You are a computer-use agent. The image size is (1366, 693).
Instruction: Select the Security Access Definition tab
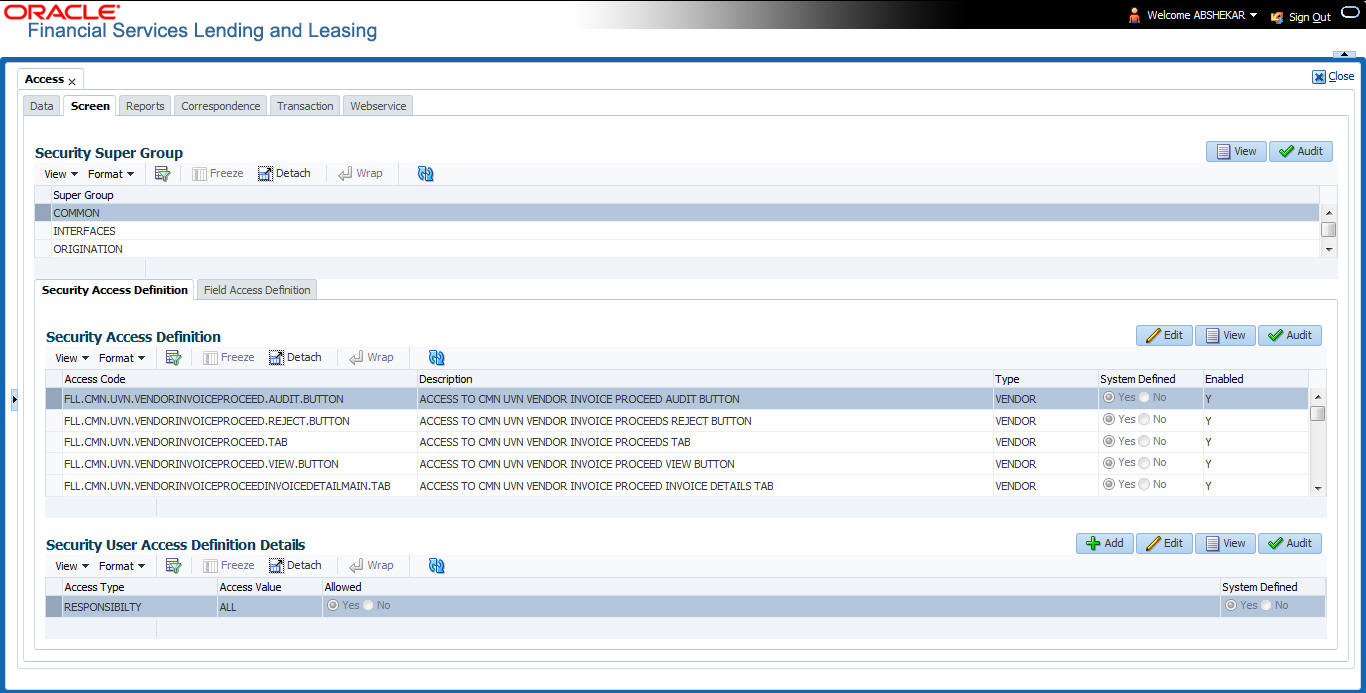click(115, 290)
